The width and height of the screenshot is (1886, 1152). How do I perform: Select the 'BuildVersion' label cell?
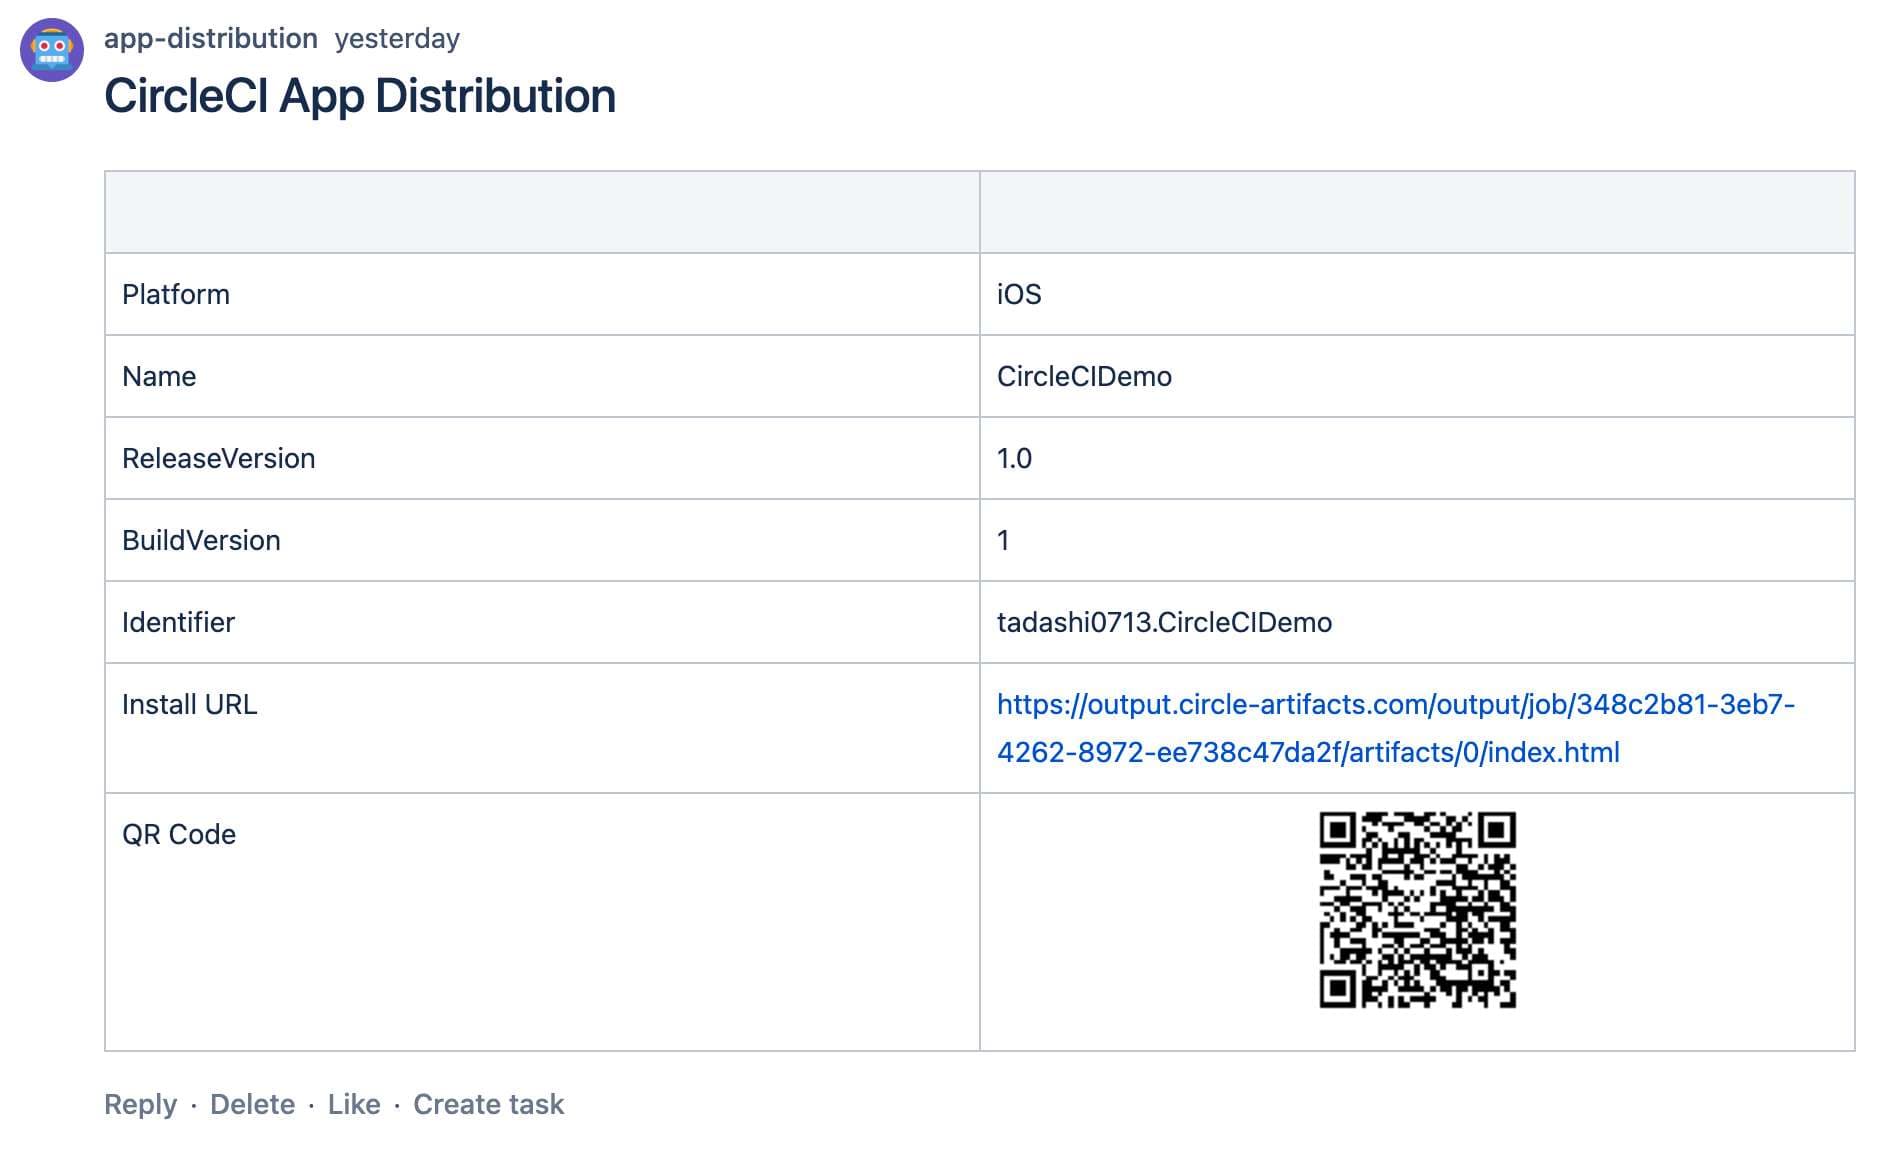(542, 540)
